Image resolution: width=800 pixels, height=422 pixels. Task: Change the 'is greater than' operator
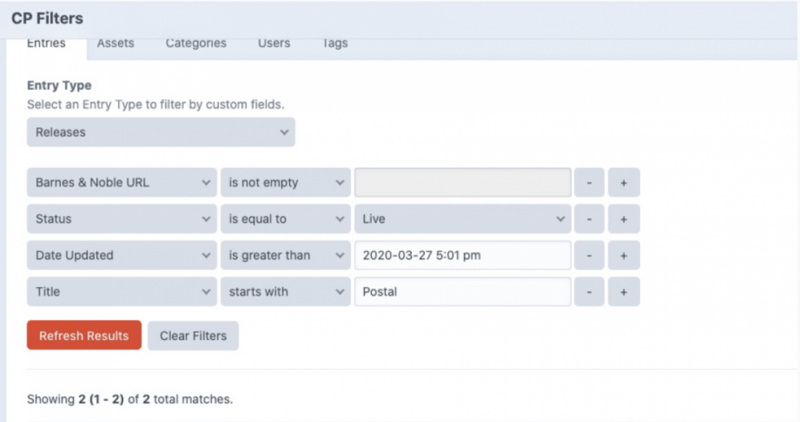[285, 255]
